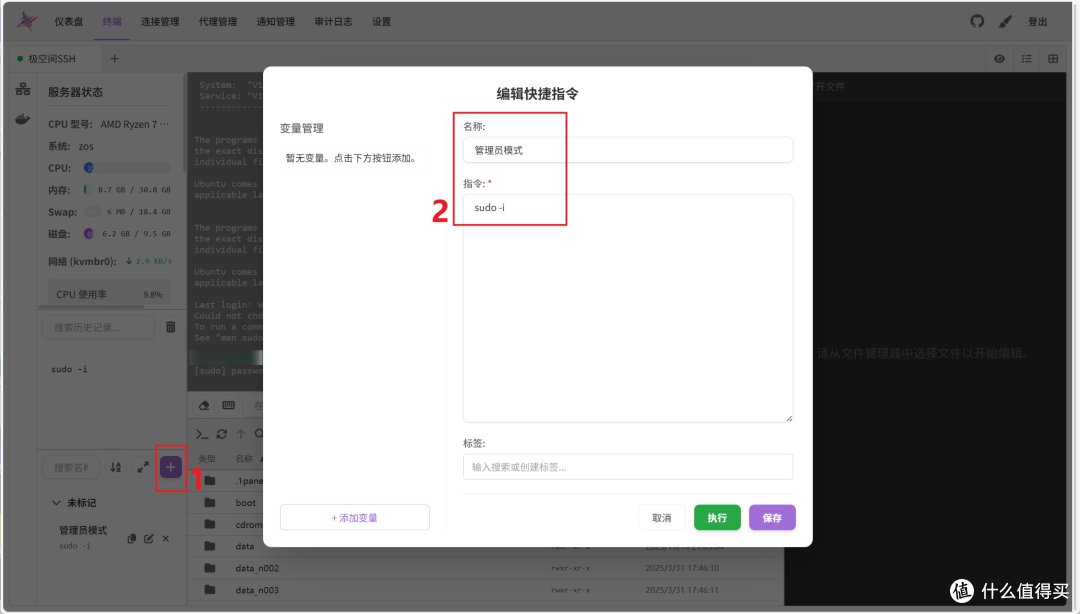Delete the 管理员模式 quick command

point(166,538)
